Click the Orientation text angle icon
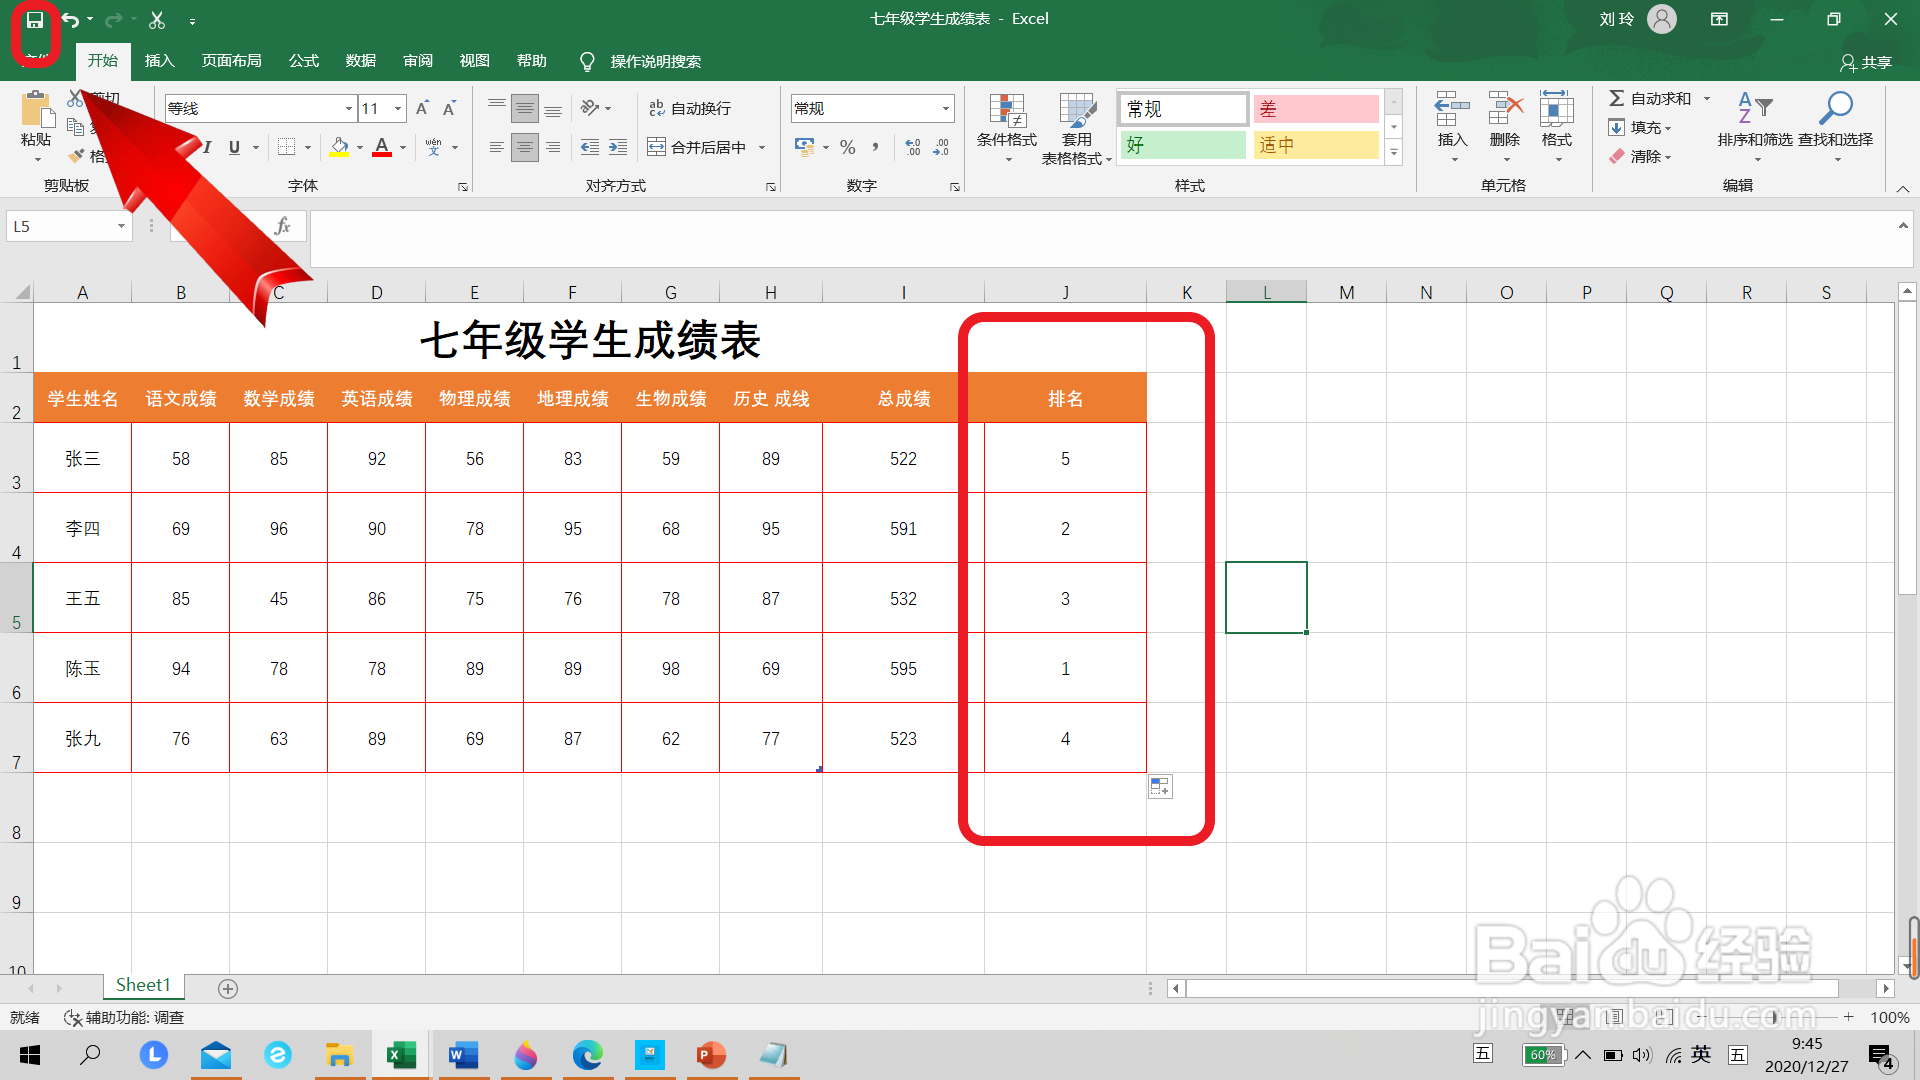1920x1080 pixels. (x=590, y=108)
